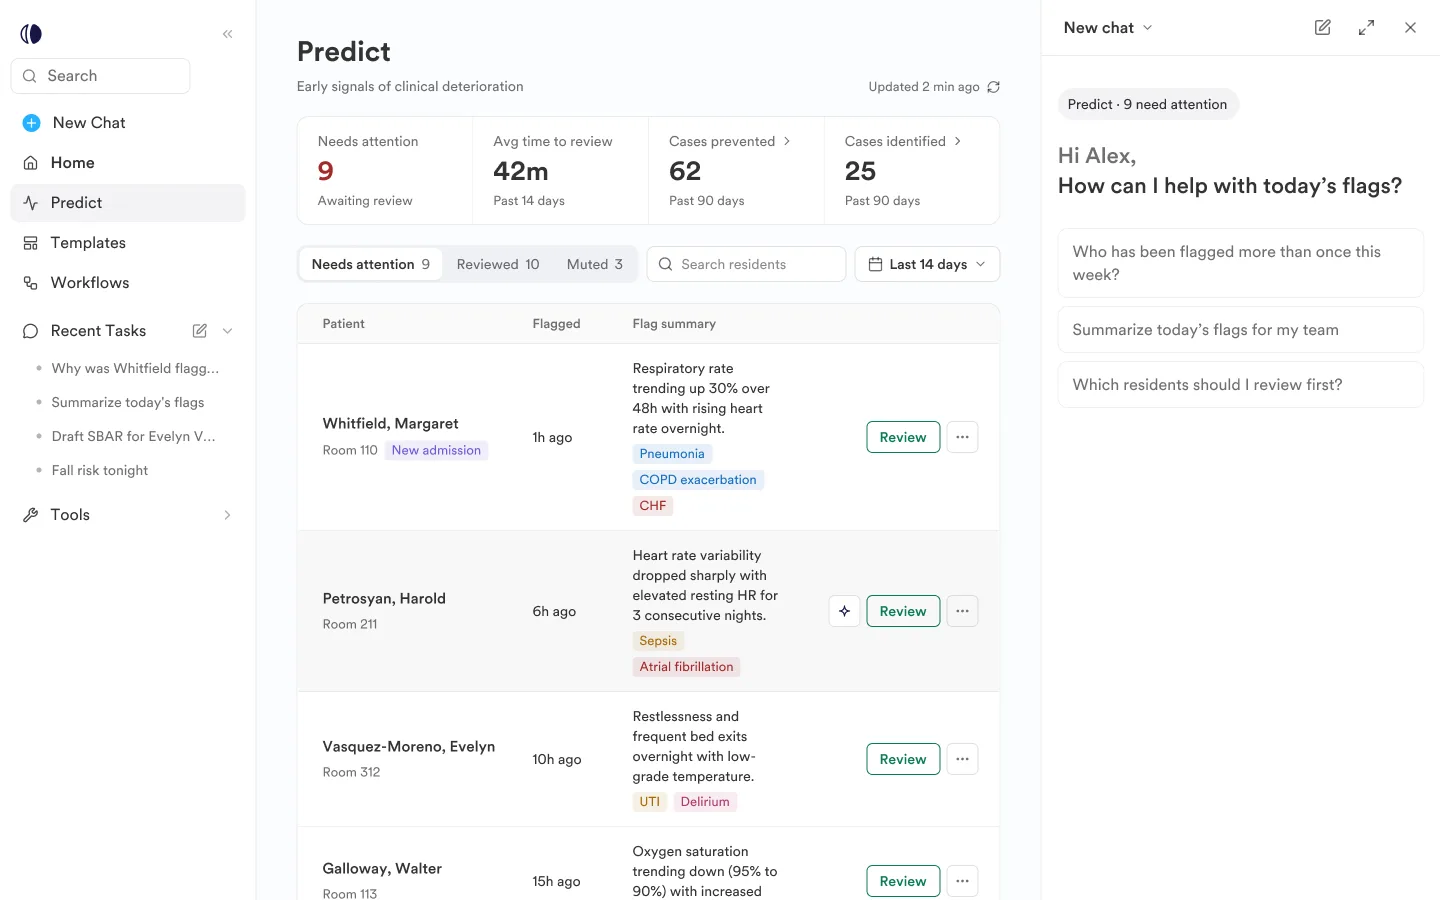Click the New Chat plus icon

pyautogui.click(x=32, y=123)
